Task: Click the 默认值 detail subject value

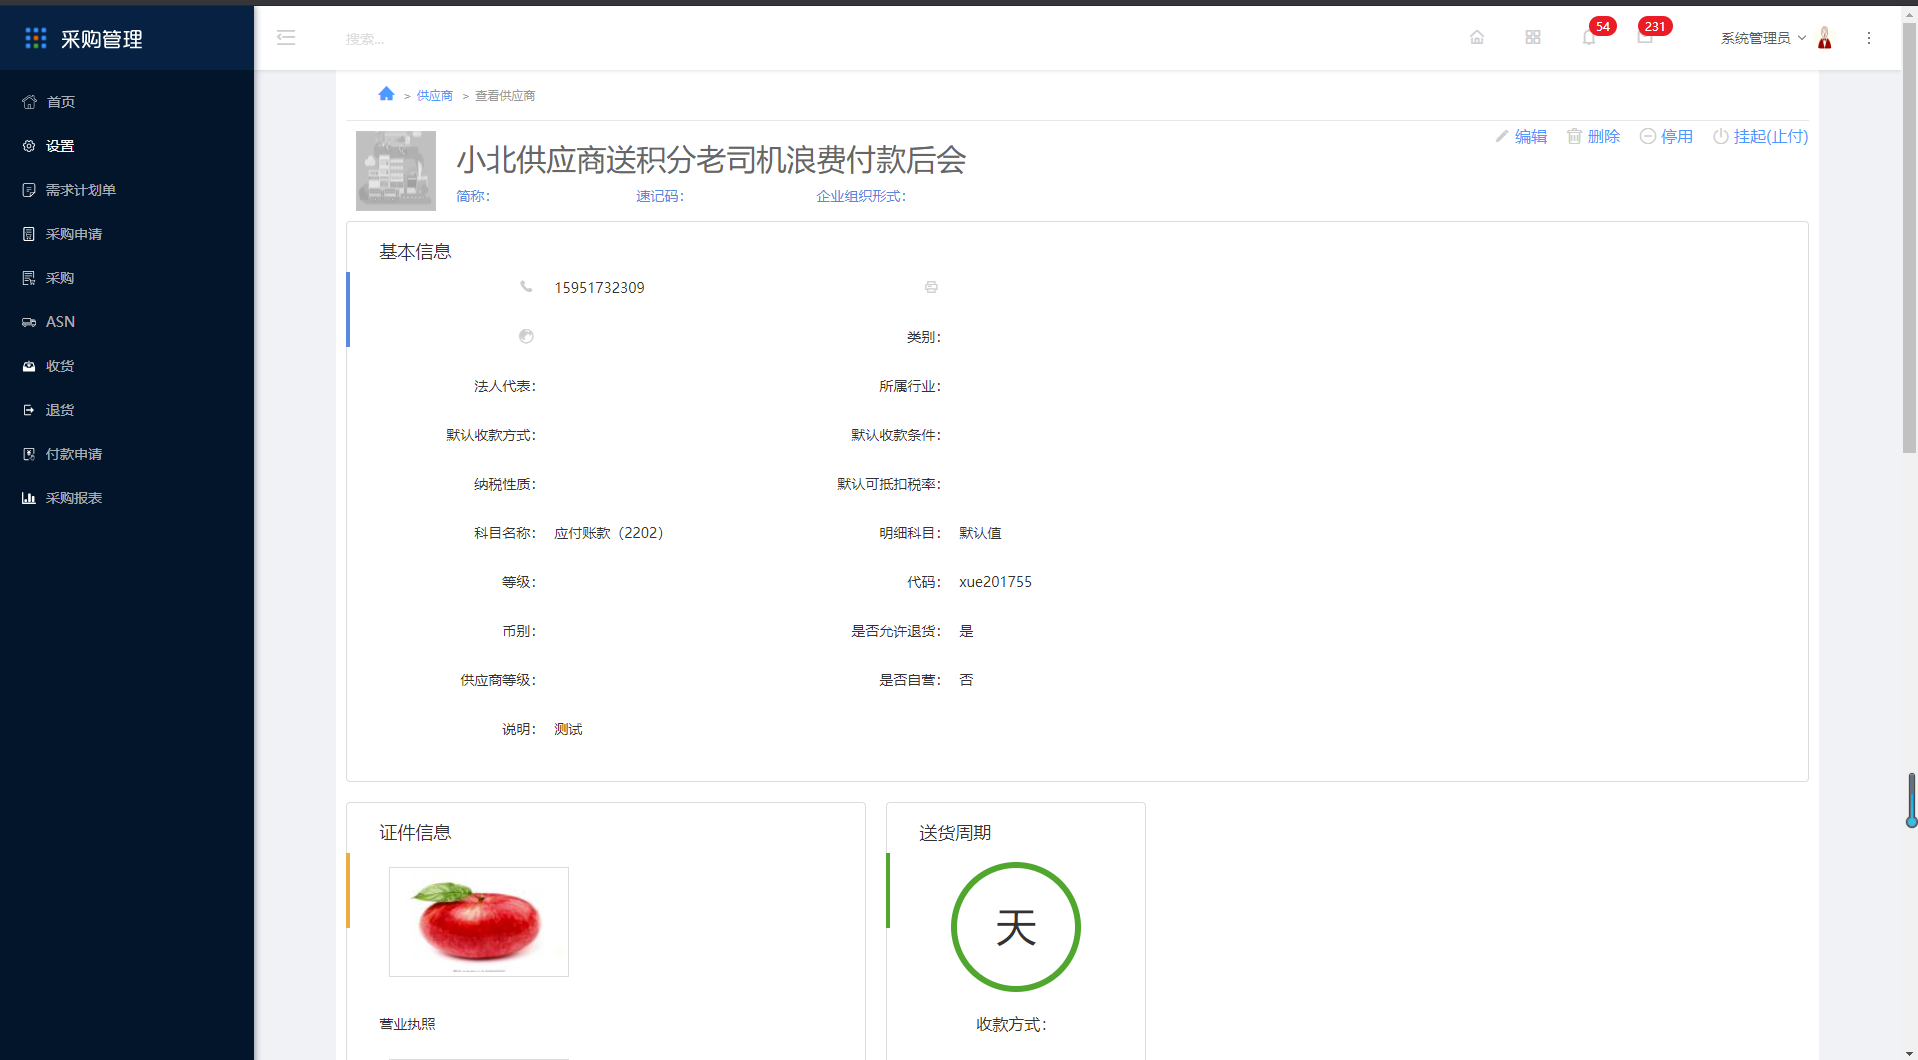Action: 980,533
